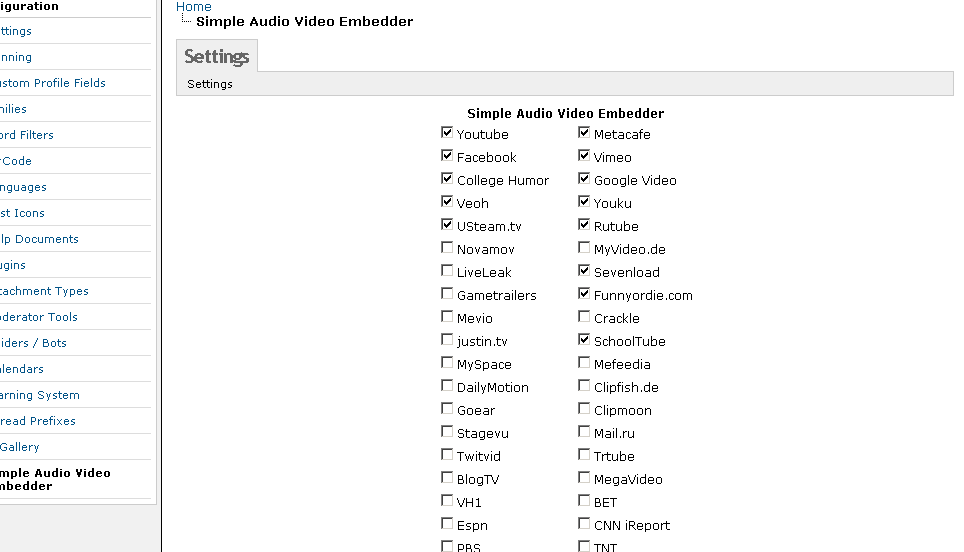The height and width of the screenshot is (552, 964).
Task: Check the DailyMotion checkbox
Action: pos(447,386)
